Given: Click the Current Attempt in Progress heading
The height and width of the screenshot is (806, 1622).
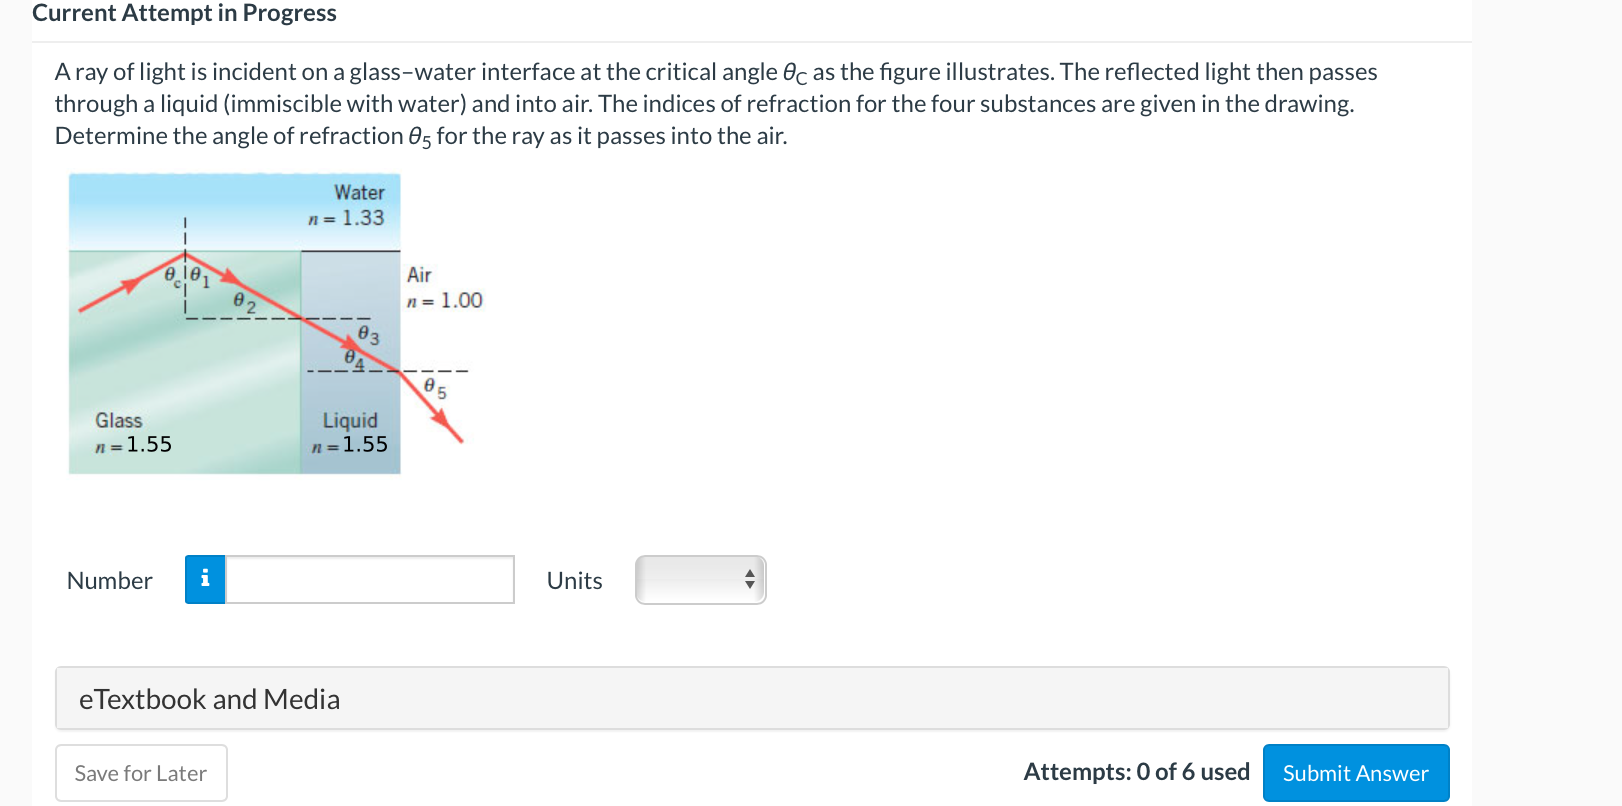Looking at the screenshot, I should tap(184, 13).
